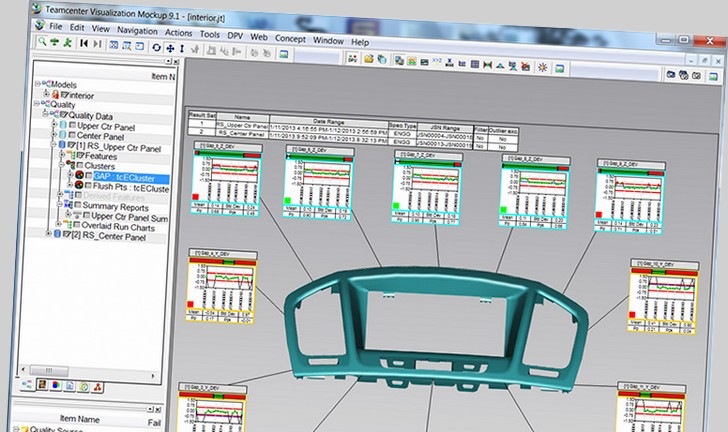Screen dimensions: 728x432
Task: Collapse the Models tree node
Action: (38, 84)
